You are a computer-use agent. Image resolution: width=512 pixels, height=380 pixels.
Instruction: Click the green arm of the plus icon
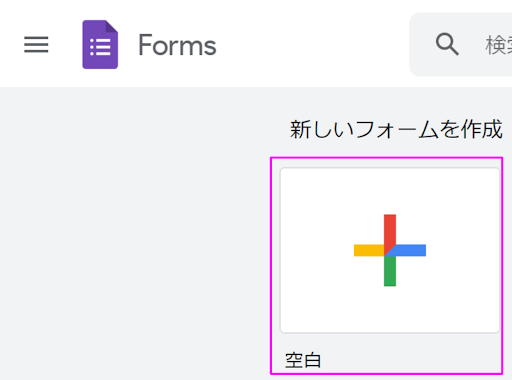390,271
